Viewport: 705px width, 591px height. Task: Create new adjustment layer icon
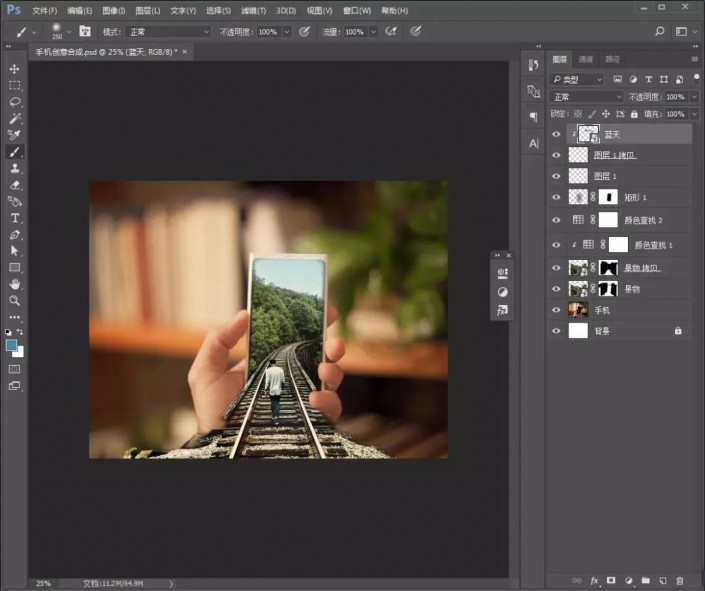(629, 581)
